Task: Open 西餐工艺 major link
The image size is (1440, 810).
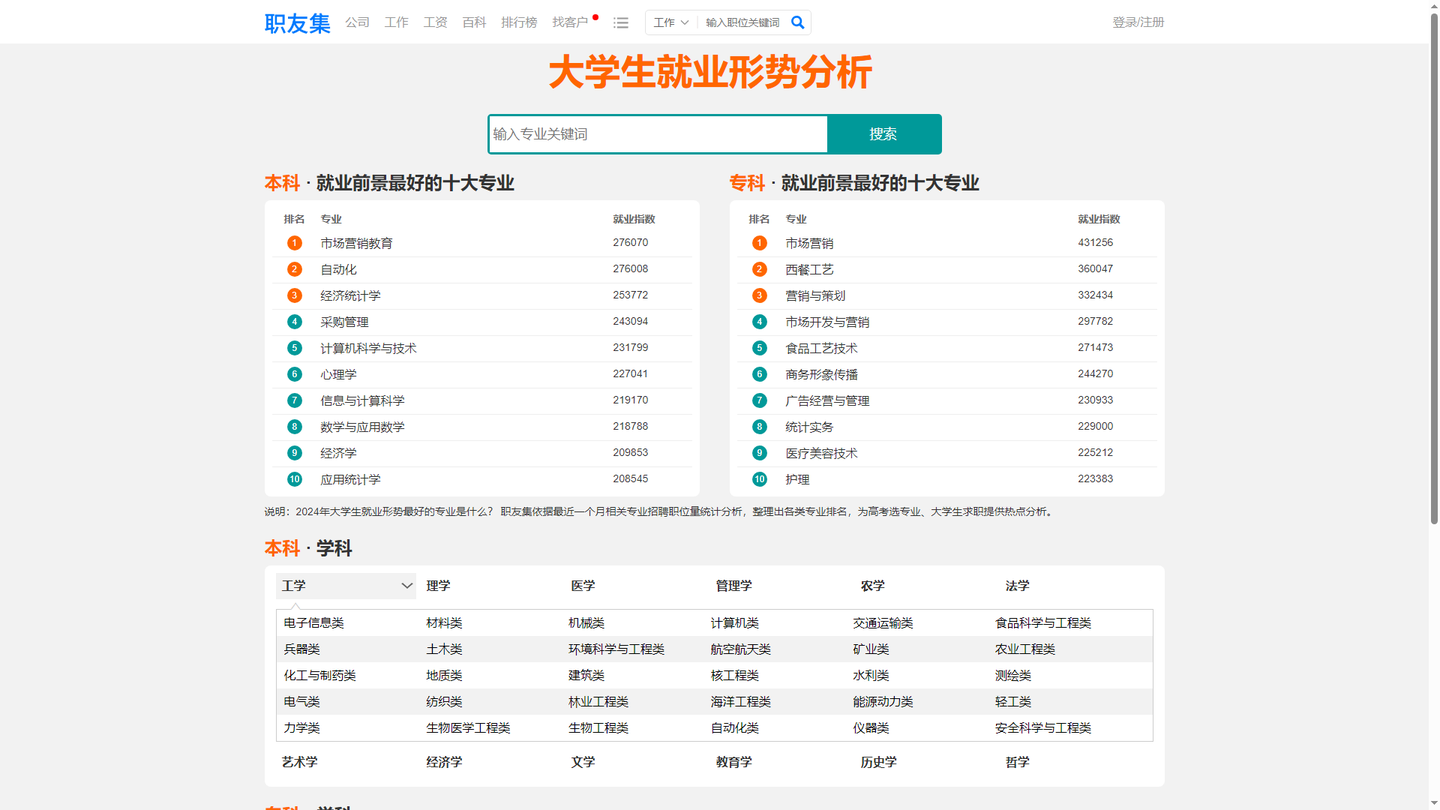Action: point(810,269)
